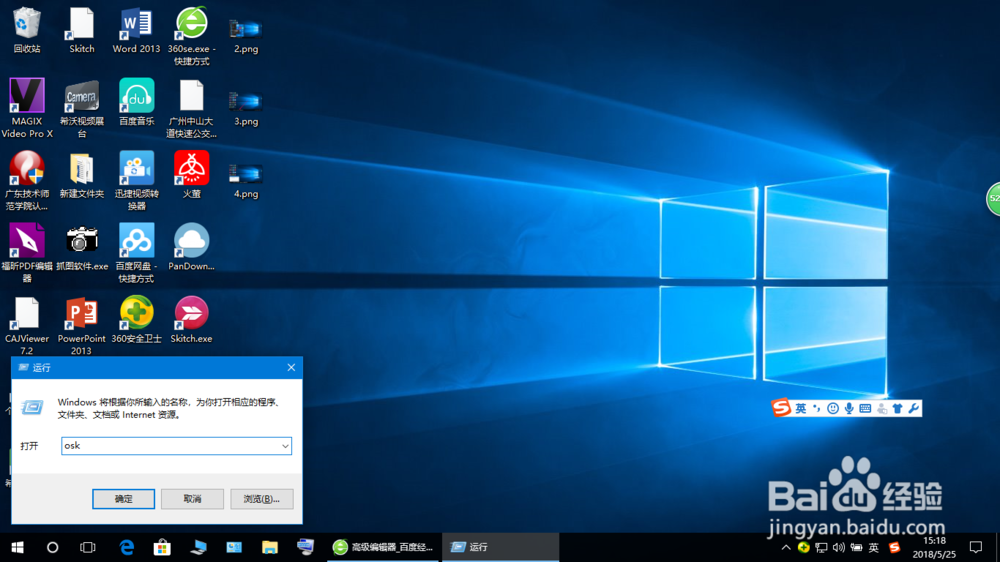Select the 迅捷视频转换器 desktop icon
This screenshot has height=562, width=1000.
pos(136,168)
